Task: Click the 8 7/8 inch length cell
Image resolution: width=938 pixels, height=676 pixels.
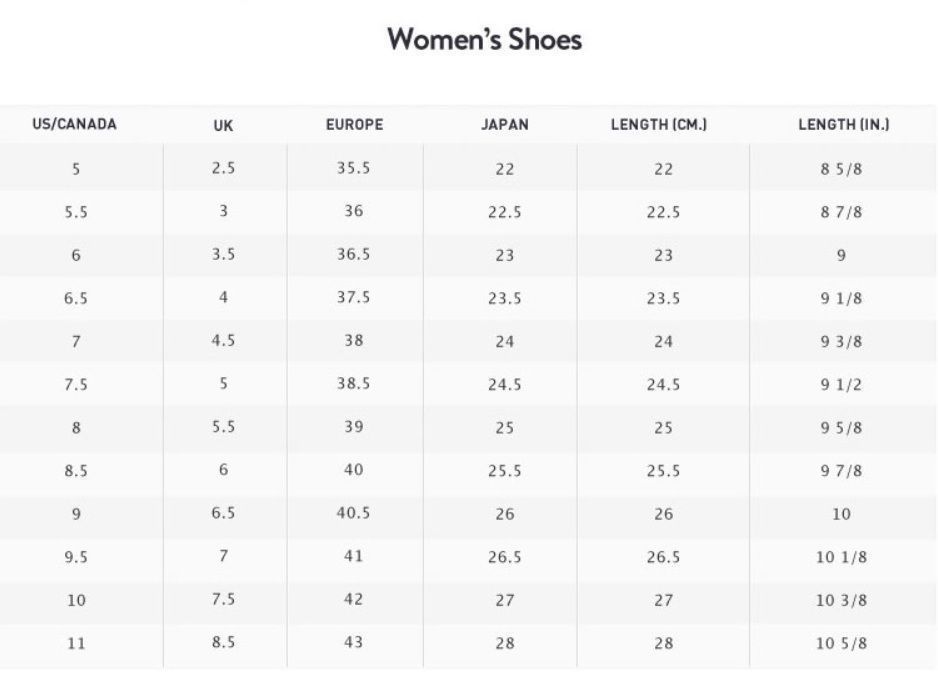Action: coord(841,212)
